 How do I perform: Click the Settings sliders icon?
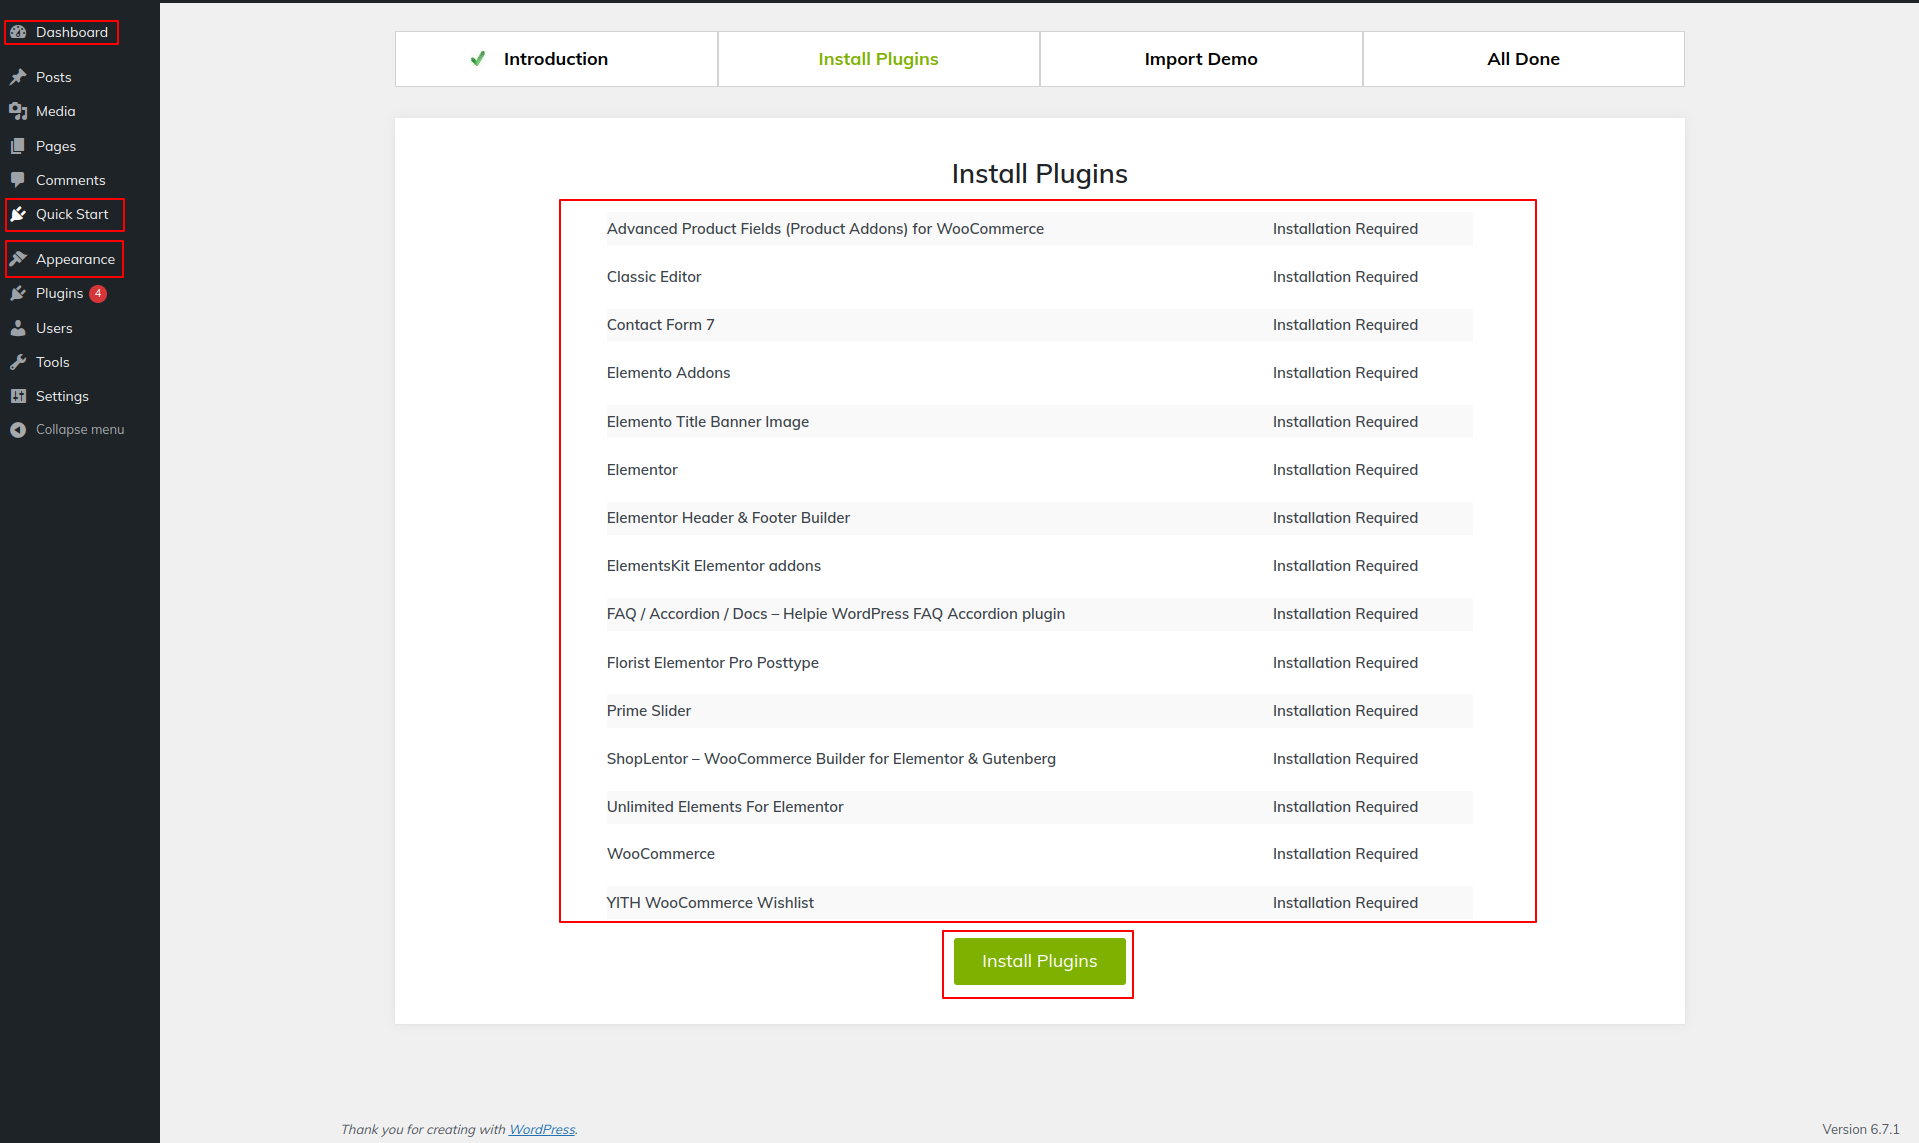pos(18,396)
